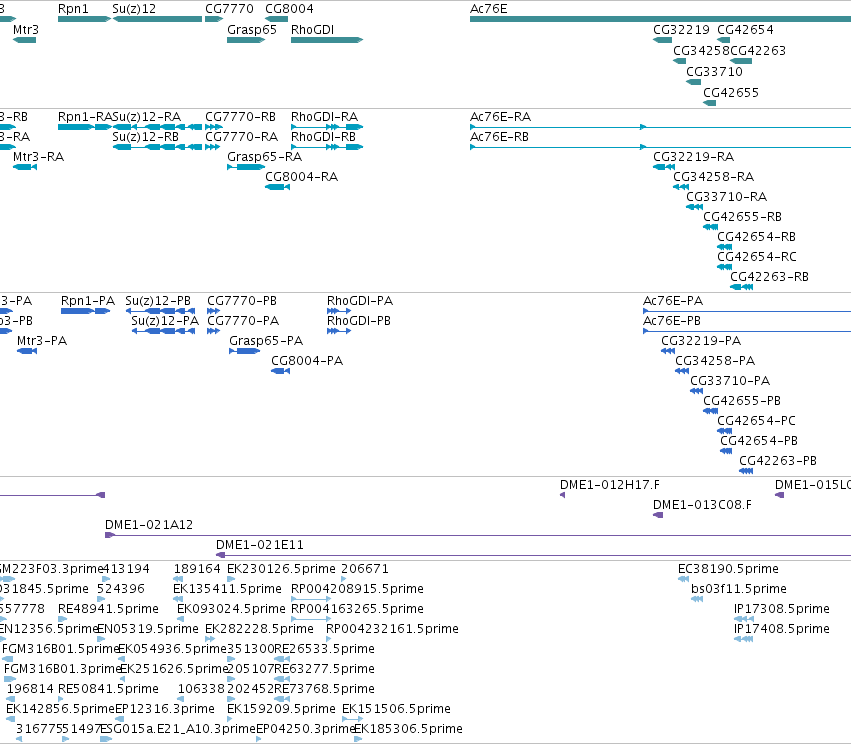851x744 pixels.
Task: Click transcript CG42654-RC
Action: pyautogui.click(x=757, y=257)
